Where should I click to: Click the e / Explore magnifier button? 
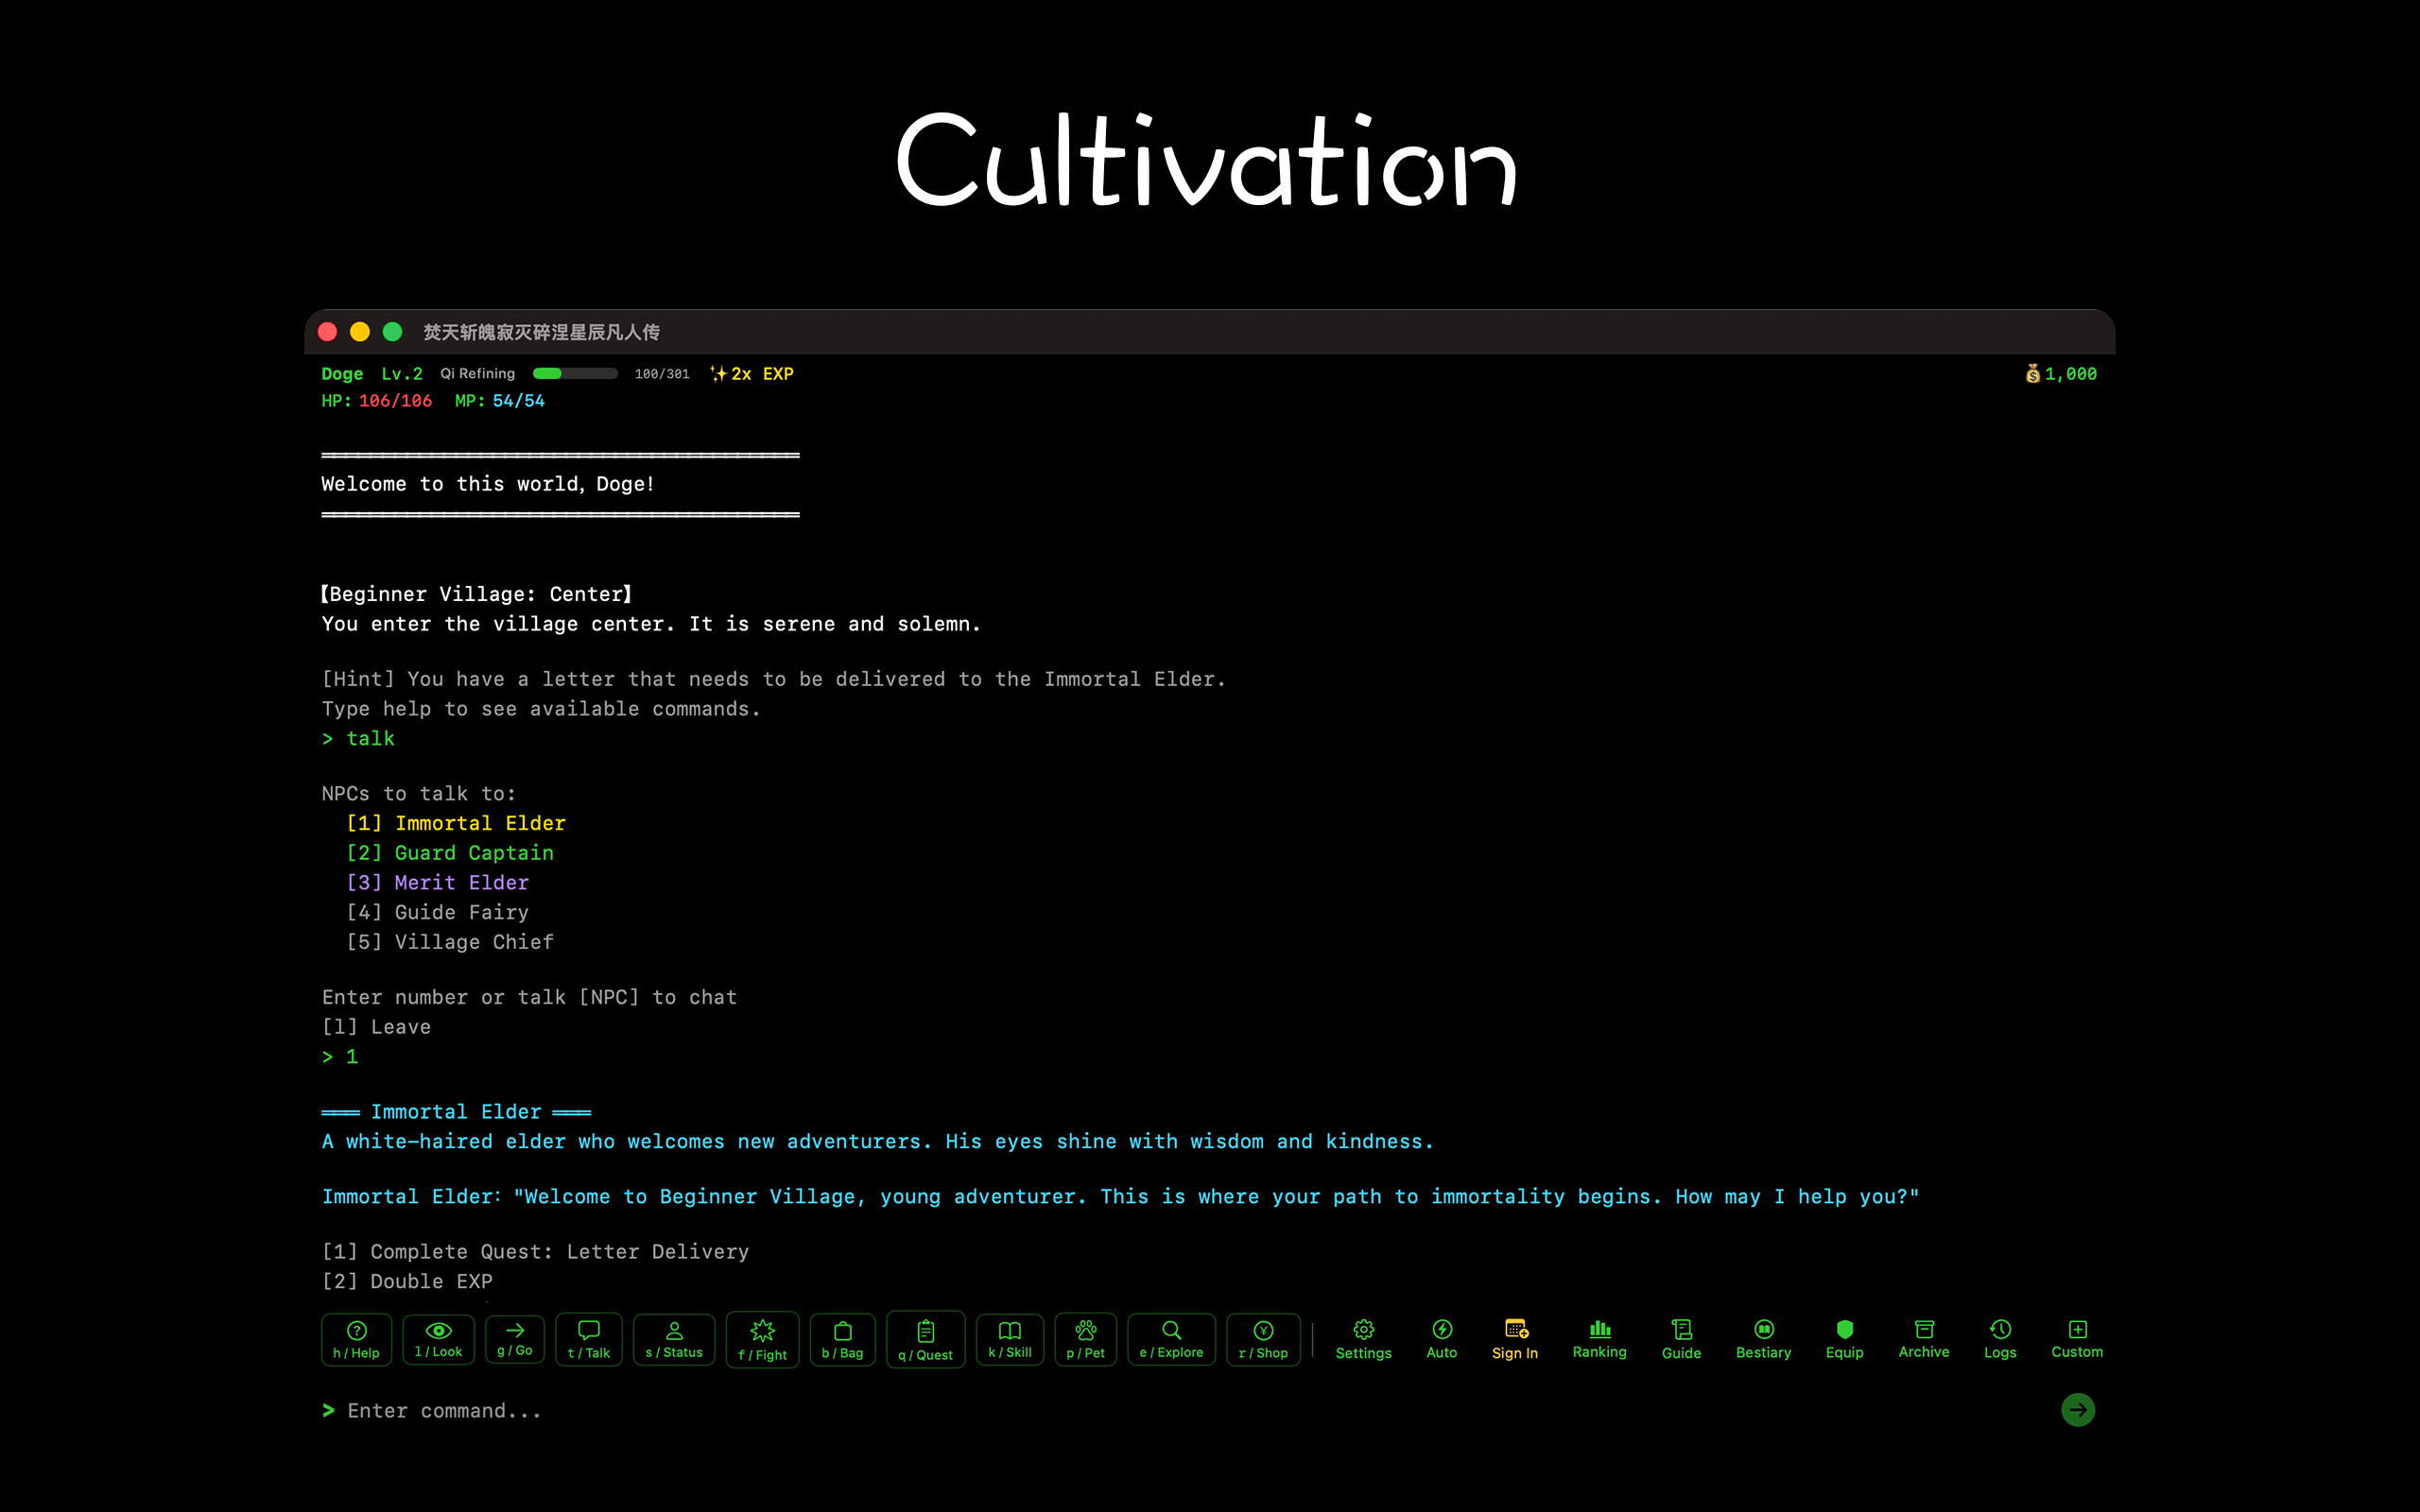[x=1172, y=1339]
